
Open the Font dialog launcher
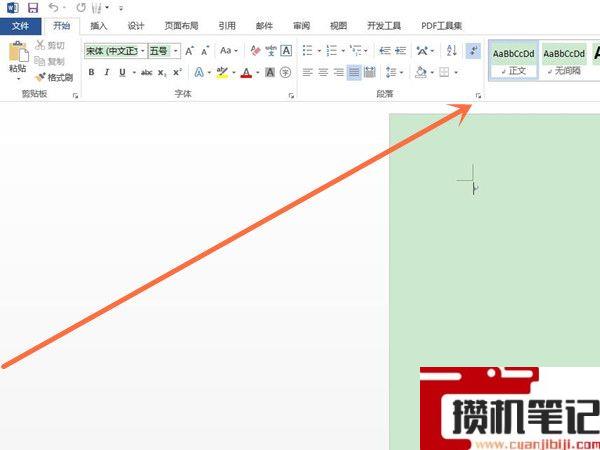coord(291,96)
